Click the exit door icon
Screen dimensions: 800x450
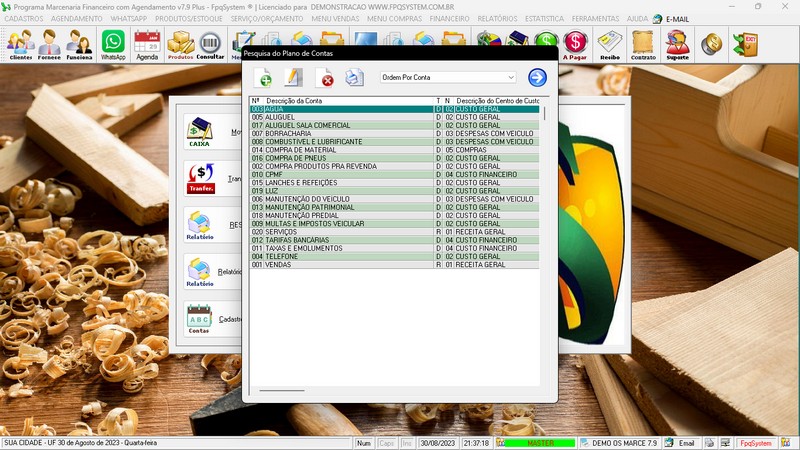point(745,44)
